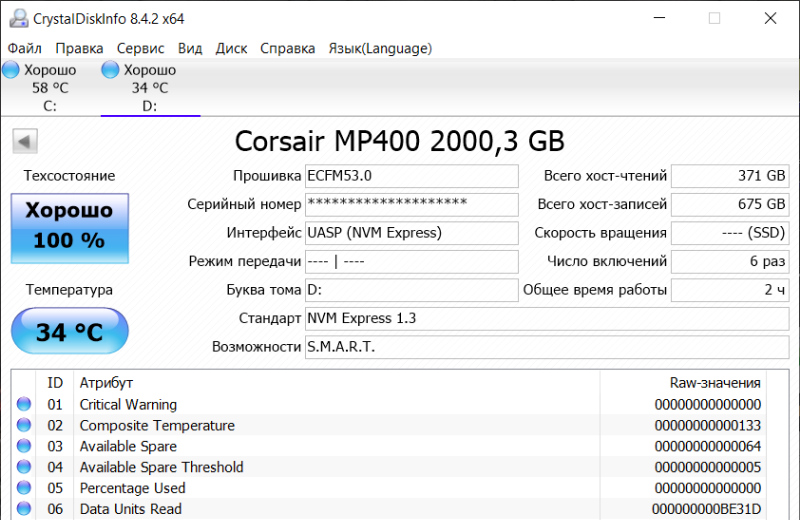The height and width of the screenshot is (520, 800).
Task: Open the Язык(Language) menu
Action: click(380, 48)
